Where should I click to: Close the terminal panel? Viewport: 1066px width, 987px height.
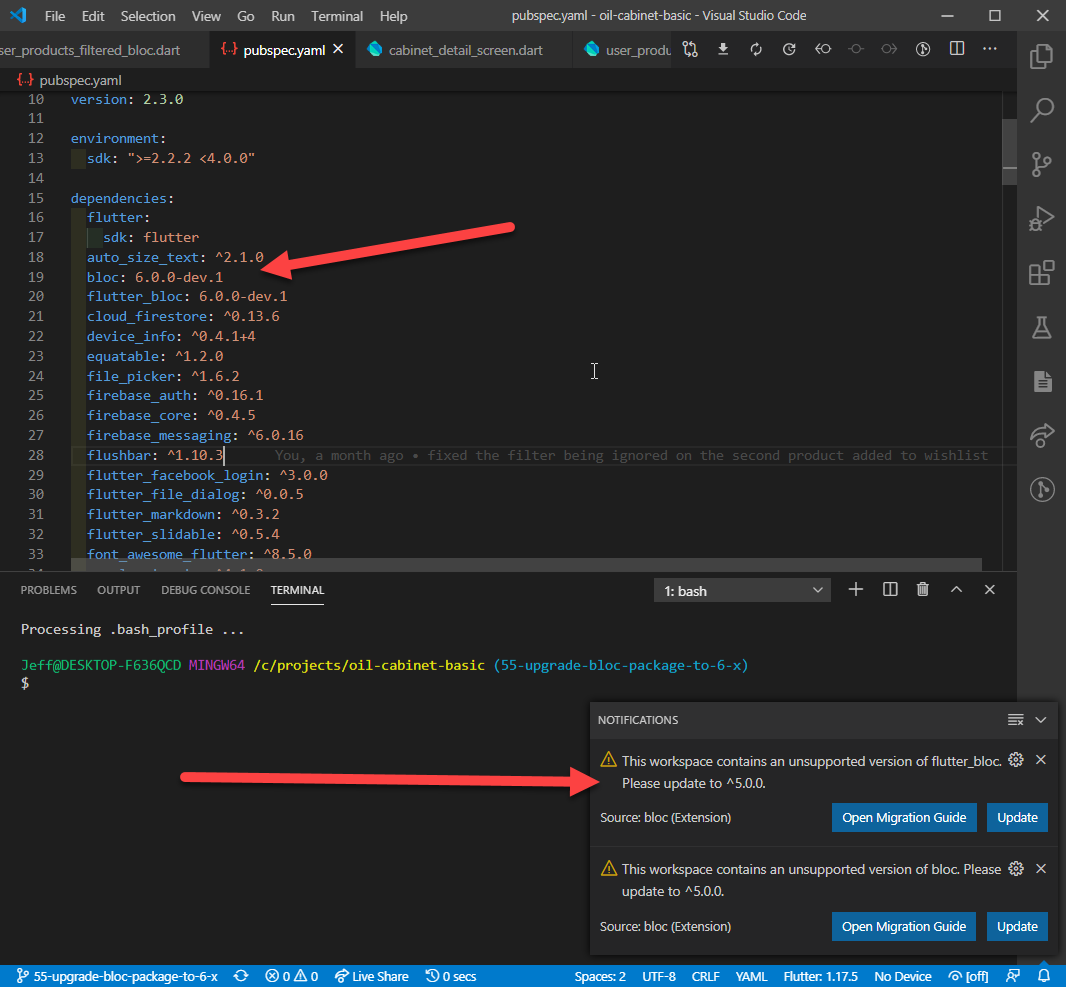click(990, 589)
